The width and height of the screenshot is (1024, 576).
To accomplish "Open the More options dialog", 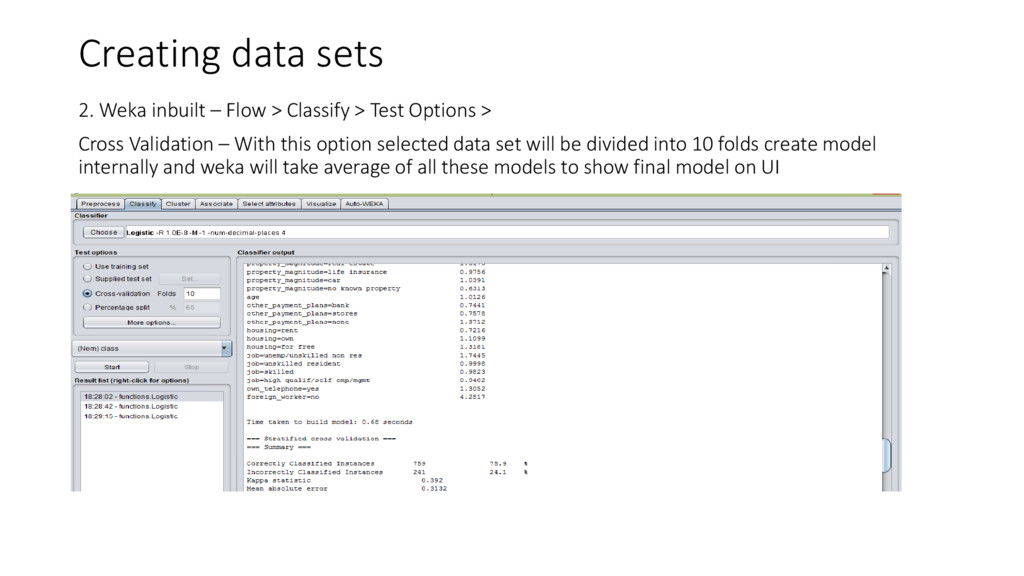I will click(152, 323).
